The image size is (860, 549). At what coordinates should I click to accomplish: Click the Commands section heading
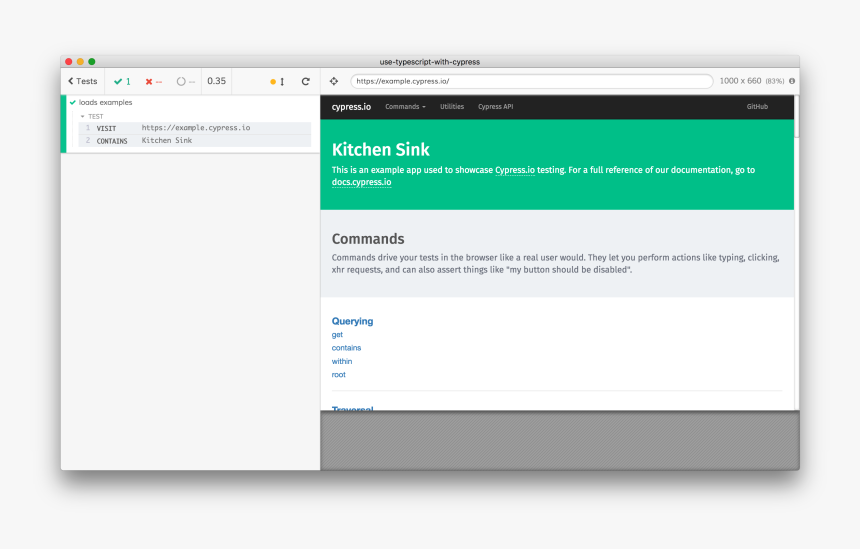368,239
